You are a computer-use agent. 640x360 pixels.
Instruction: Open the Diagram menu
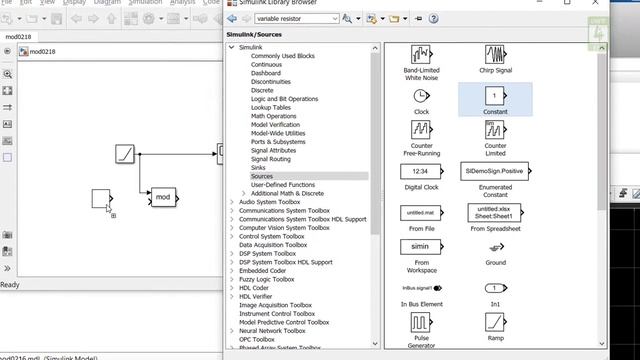(x=107, y=2)
